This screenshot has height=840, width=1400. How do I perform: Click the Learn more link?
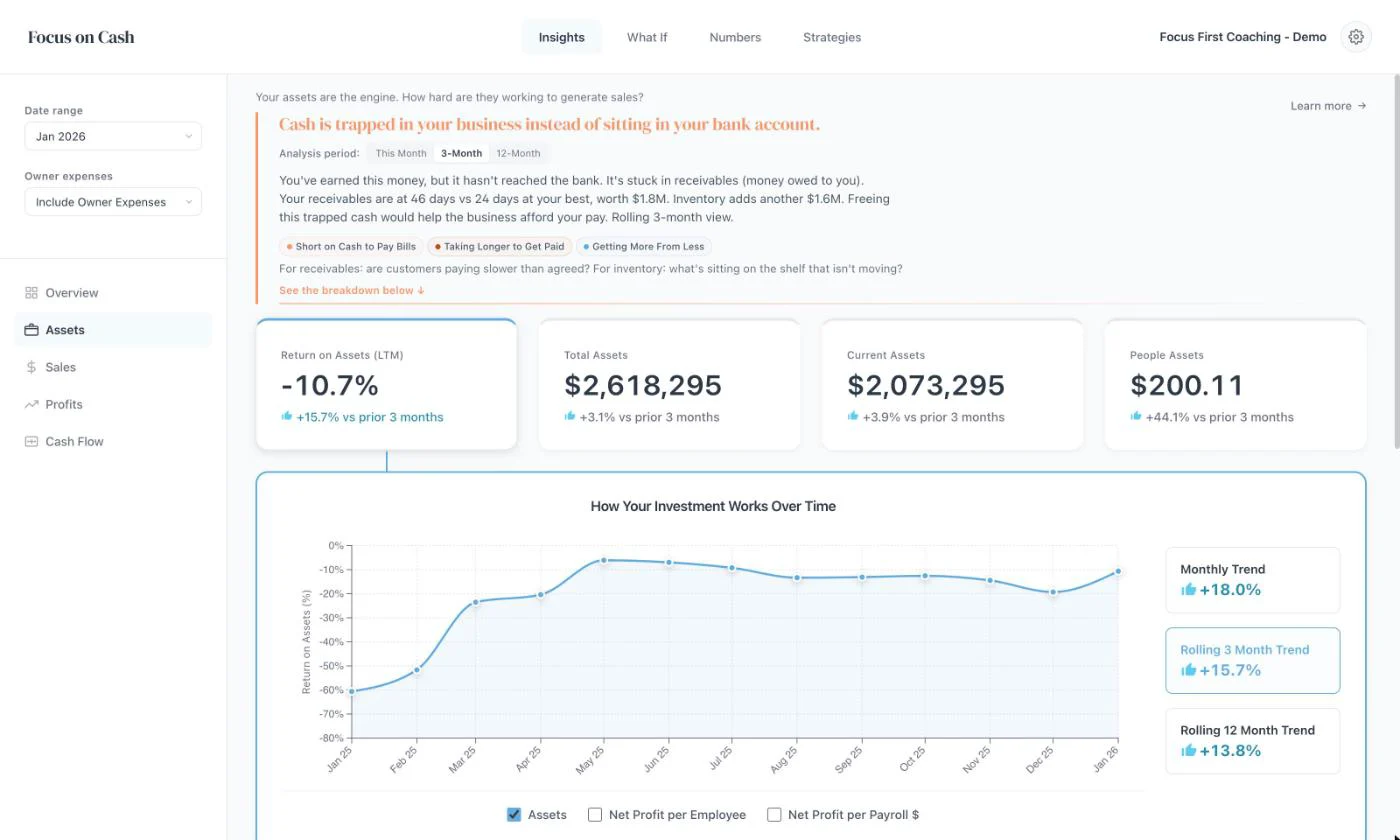(x=1328, y=106)
